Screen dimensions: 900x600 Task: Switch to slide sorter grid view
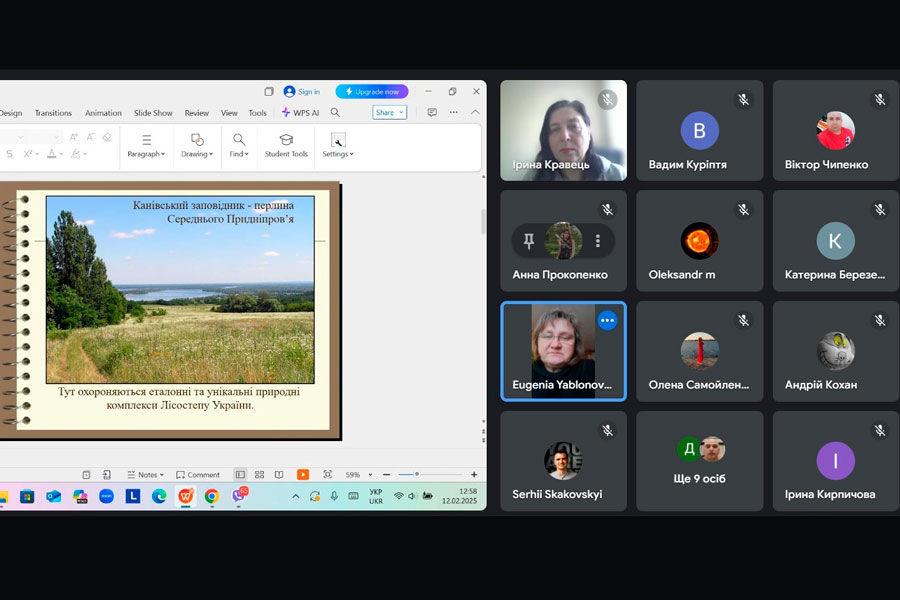click(259, 474)
